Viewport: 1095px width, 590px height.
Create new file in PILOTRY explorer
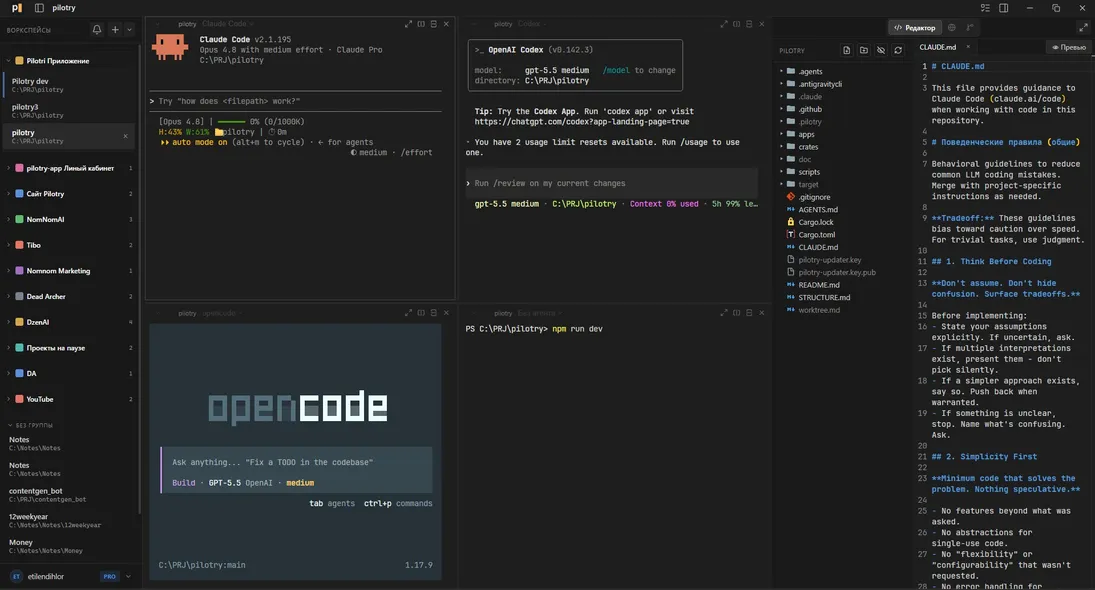click(x=846, y=50)
